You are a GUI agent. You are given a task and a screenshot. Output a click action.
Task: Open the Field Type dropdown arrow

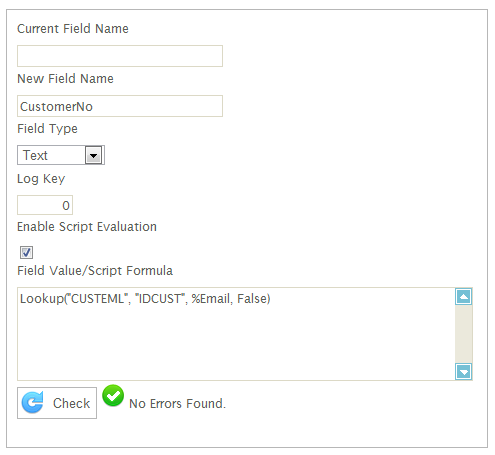point(94,155)
